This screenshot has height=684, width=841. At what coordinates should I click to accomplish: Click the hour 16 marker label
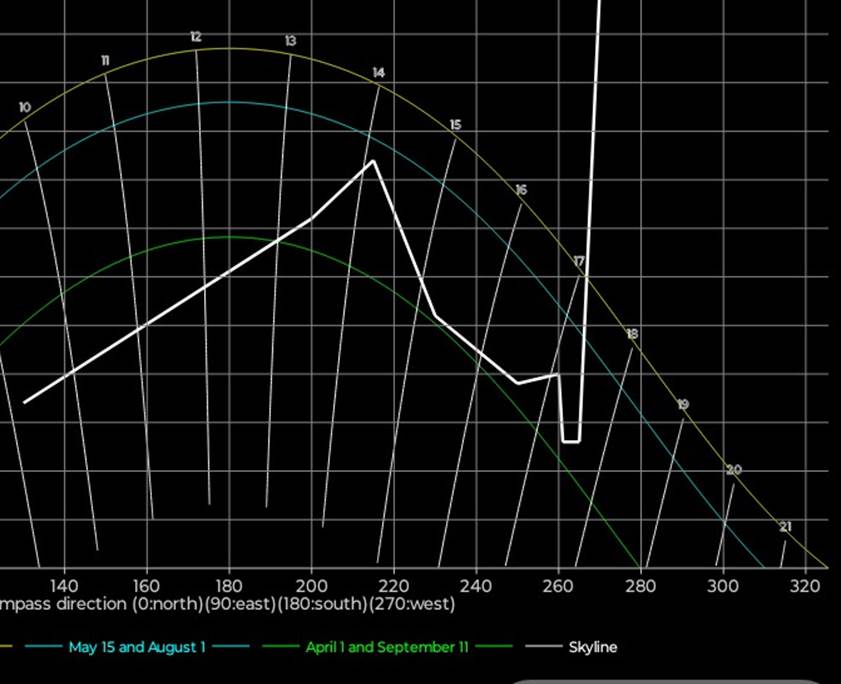click(521, 190)
